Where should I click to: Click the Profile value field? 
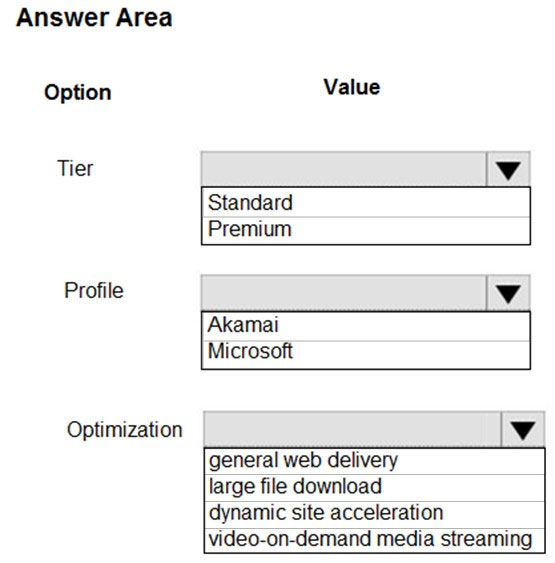tap(344, 293)
